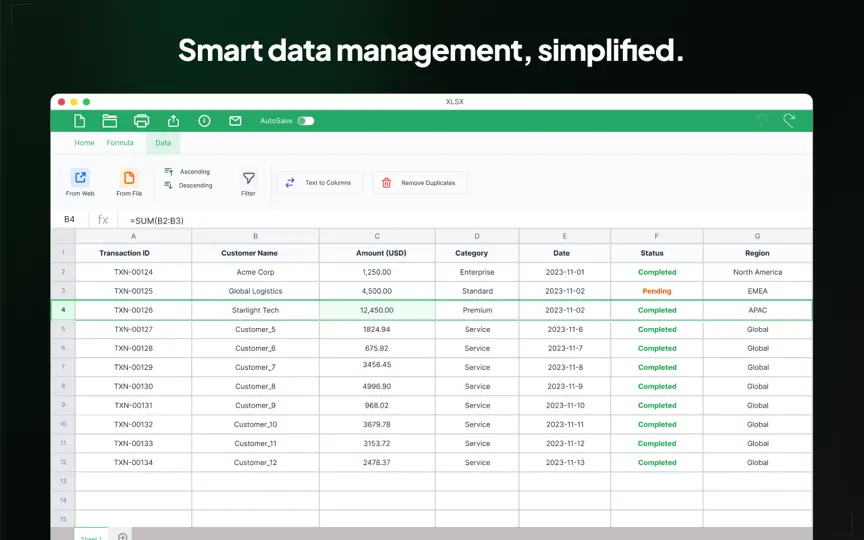
Task: Click the undo arrow icon
Action: coord(762,120)
